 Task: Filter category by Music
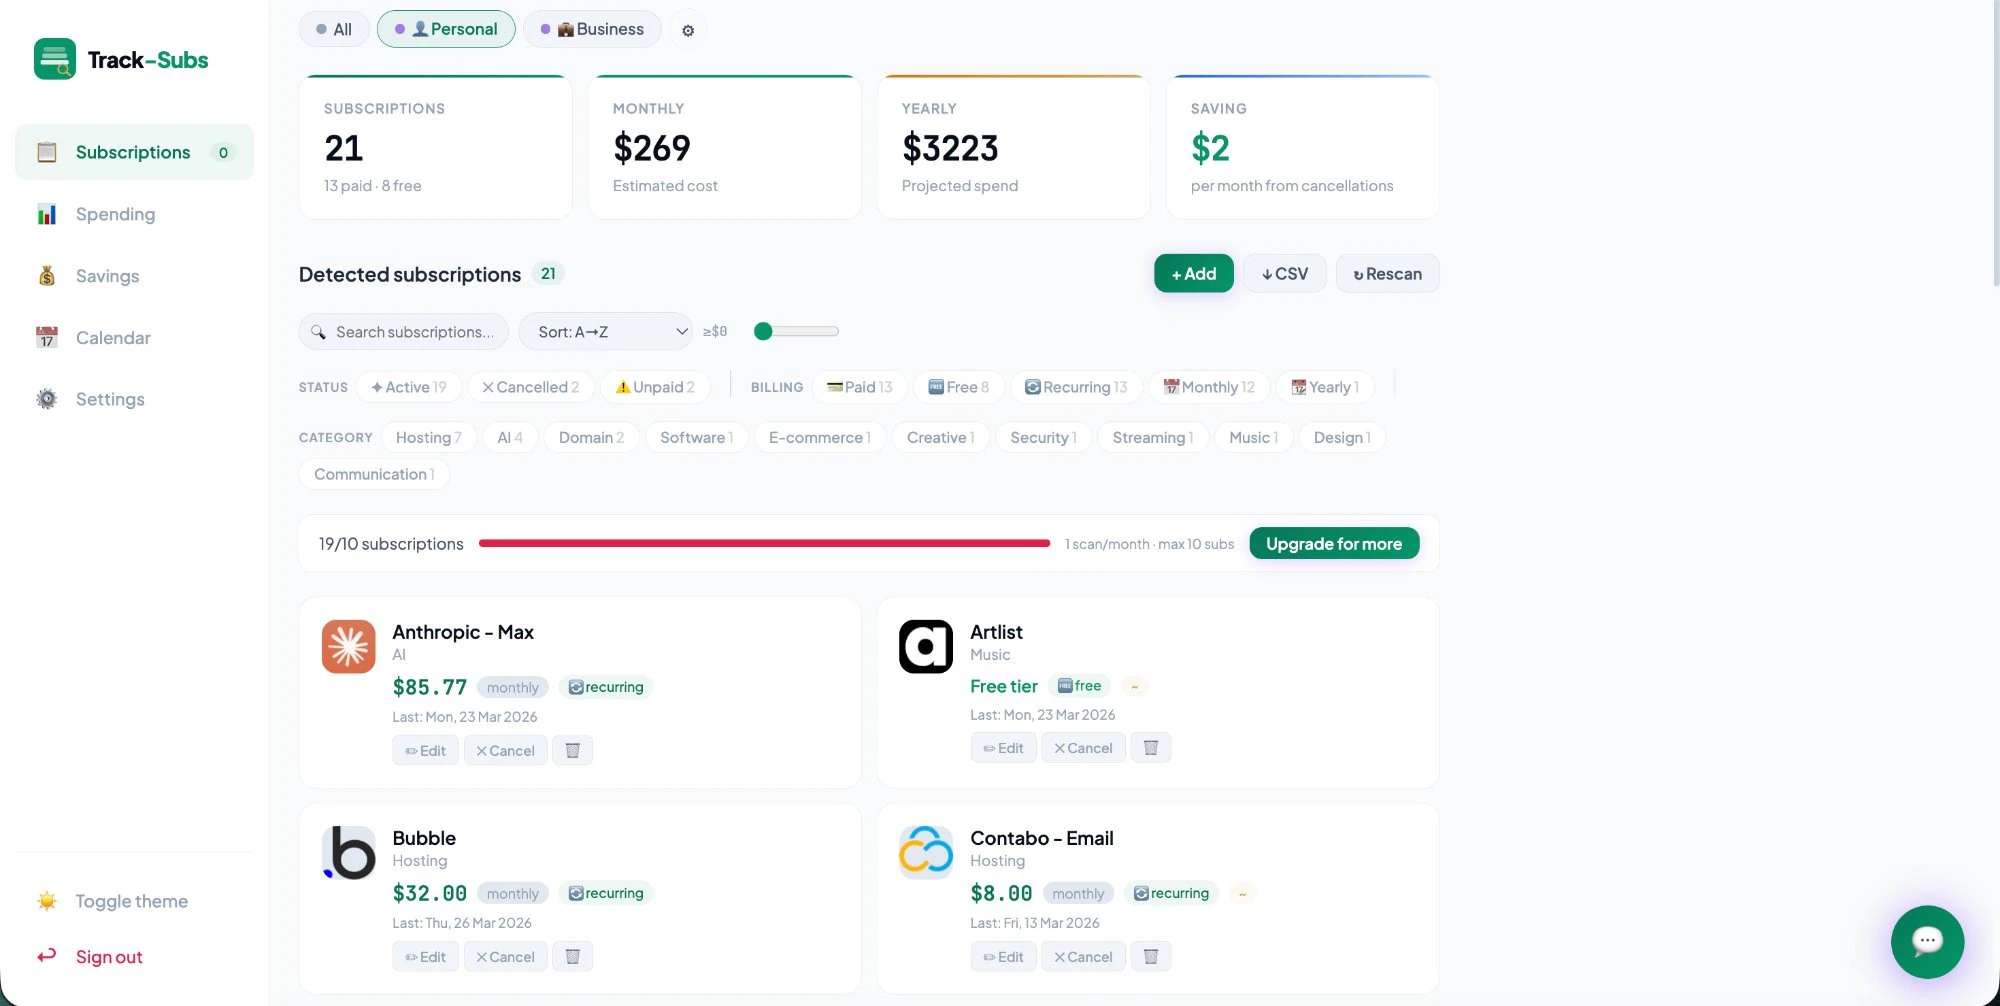point(1254,437)
